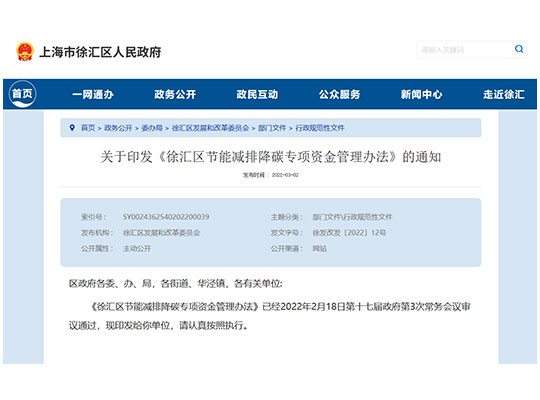Viewport: 540px width, 400px height.
Task: Click document number 徐发改发〔2022〕12号
Action: [x=349, y=233]
